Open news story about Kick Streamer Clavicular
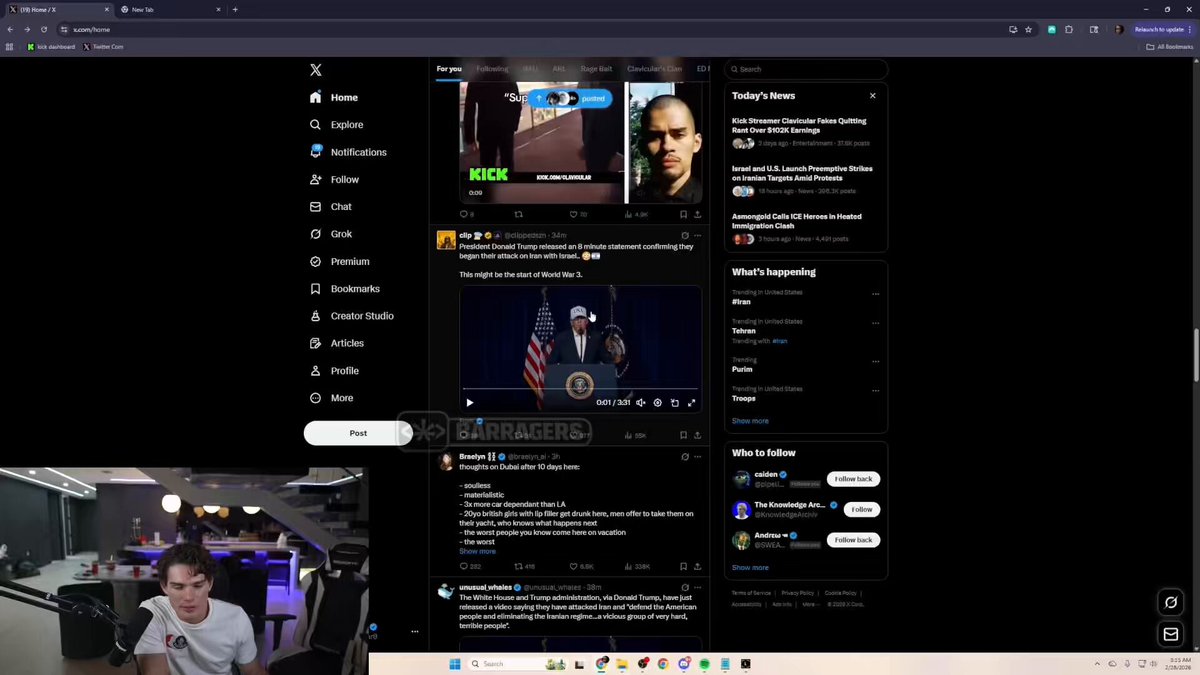 pos(799,126)
